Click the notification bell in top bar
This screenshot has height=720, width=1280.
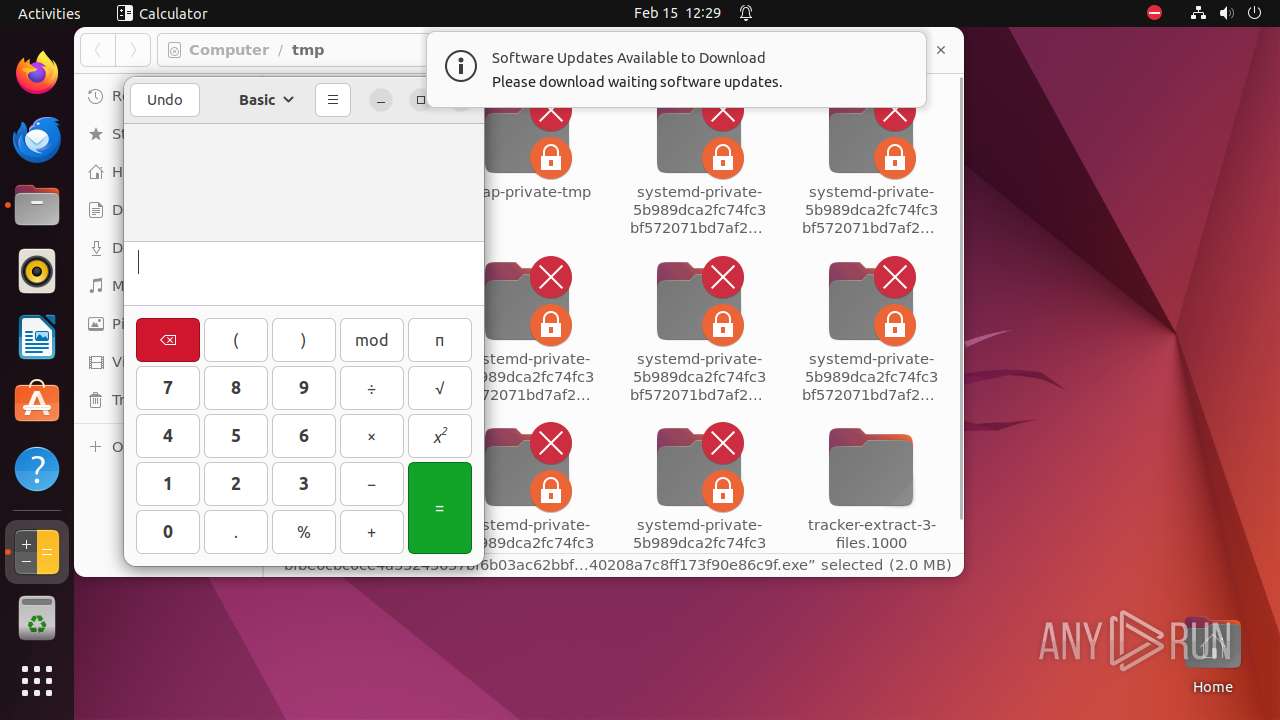point(746,13)
